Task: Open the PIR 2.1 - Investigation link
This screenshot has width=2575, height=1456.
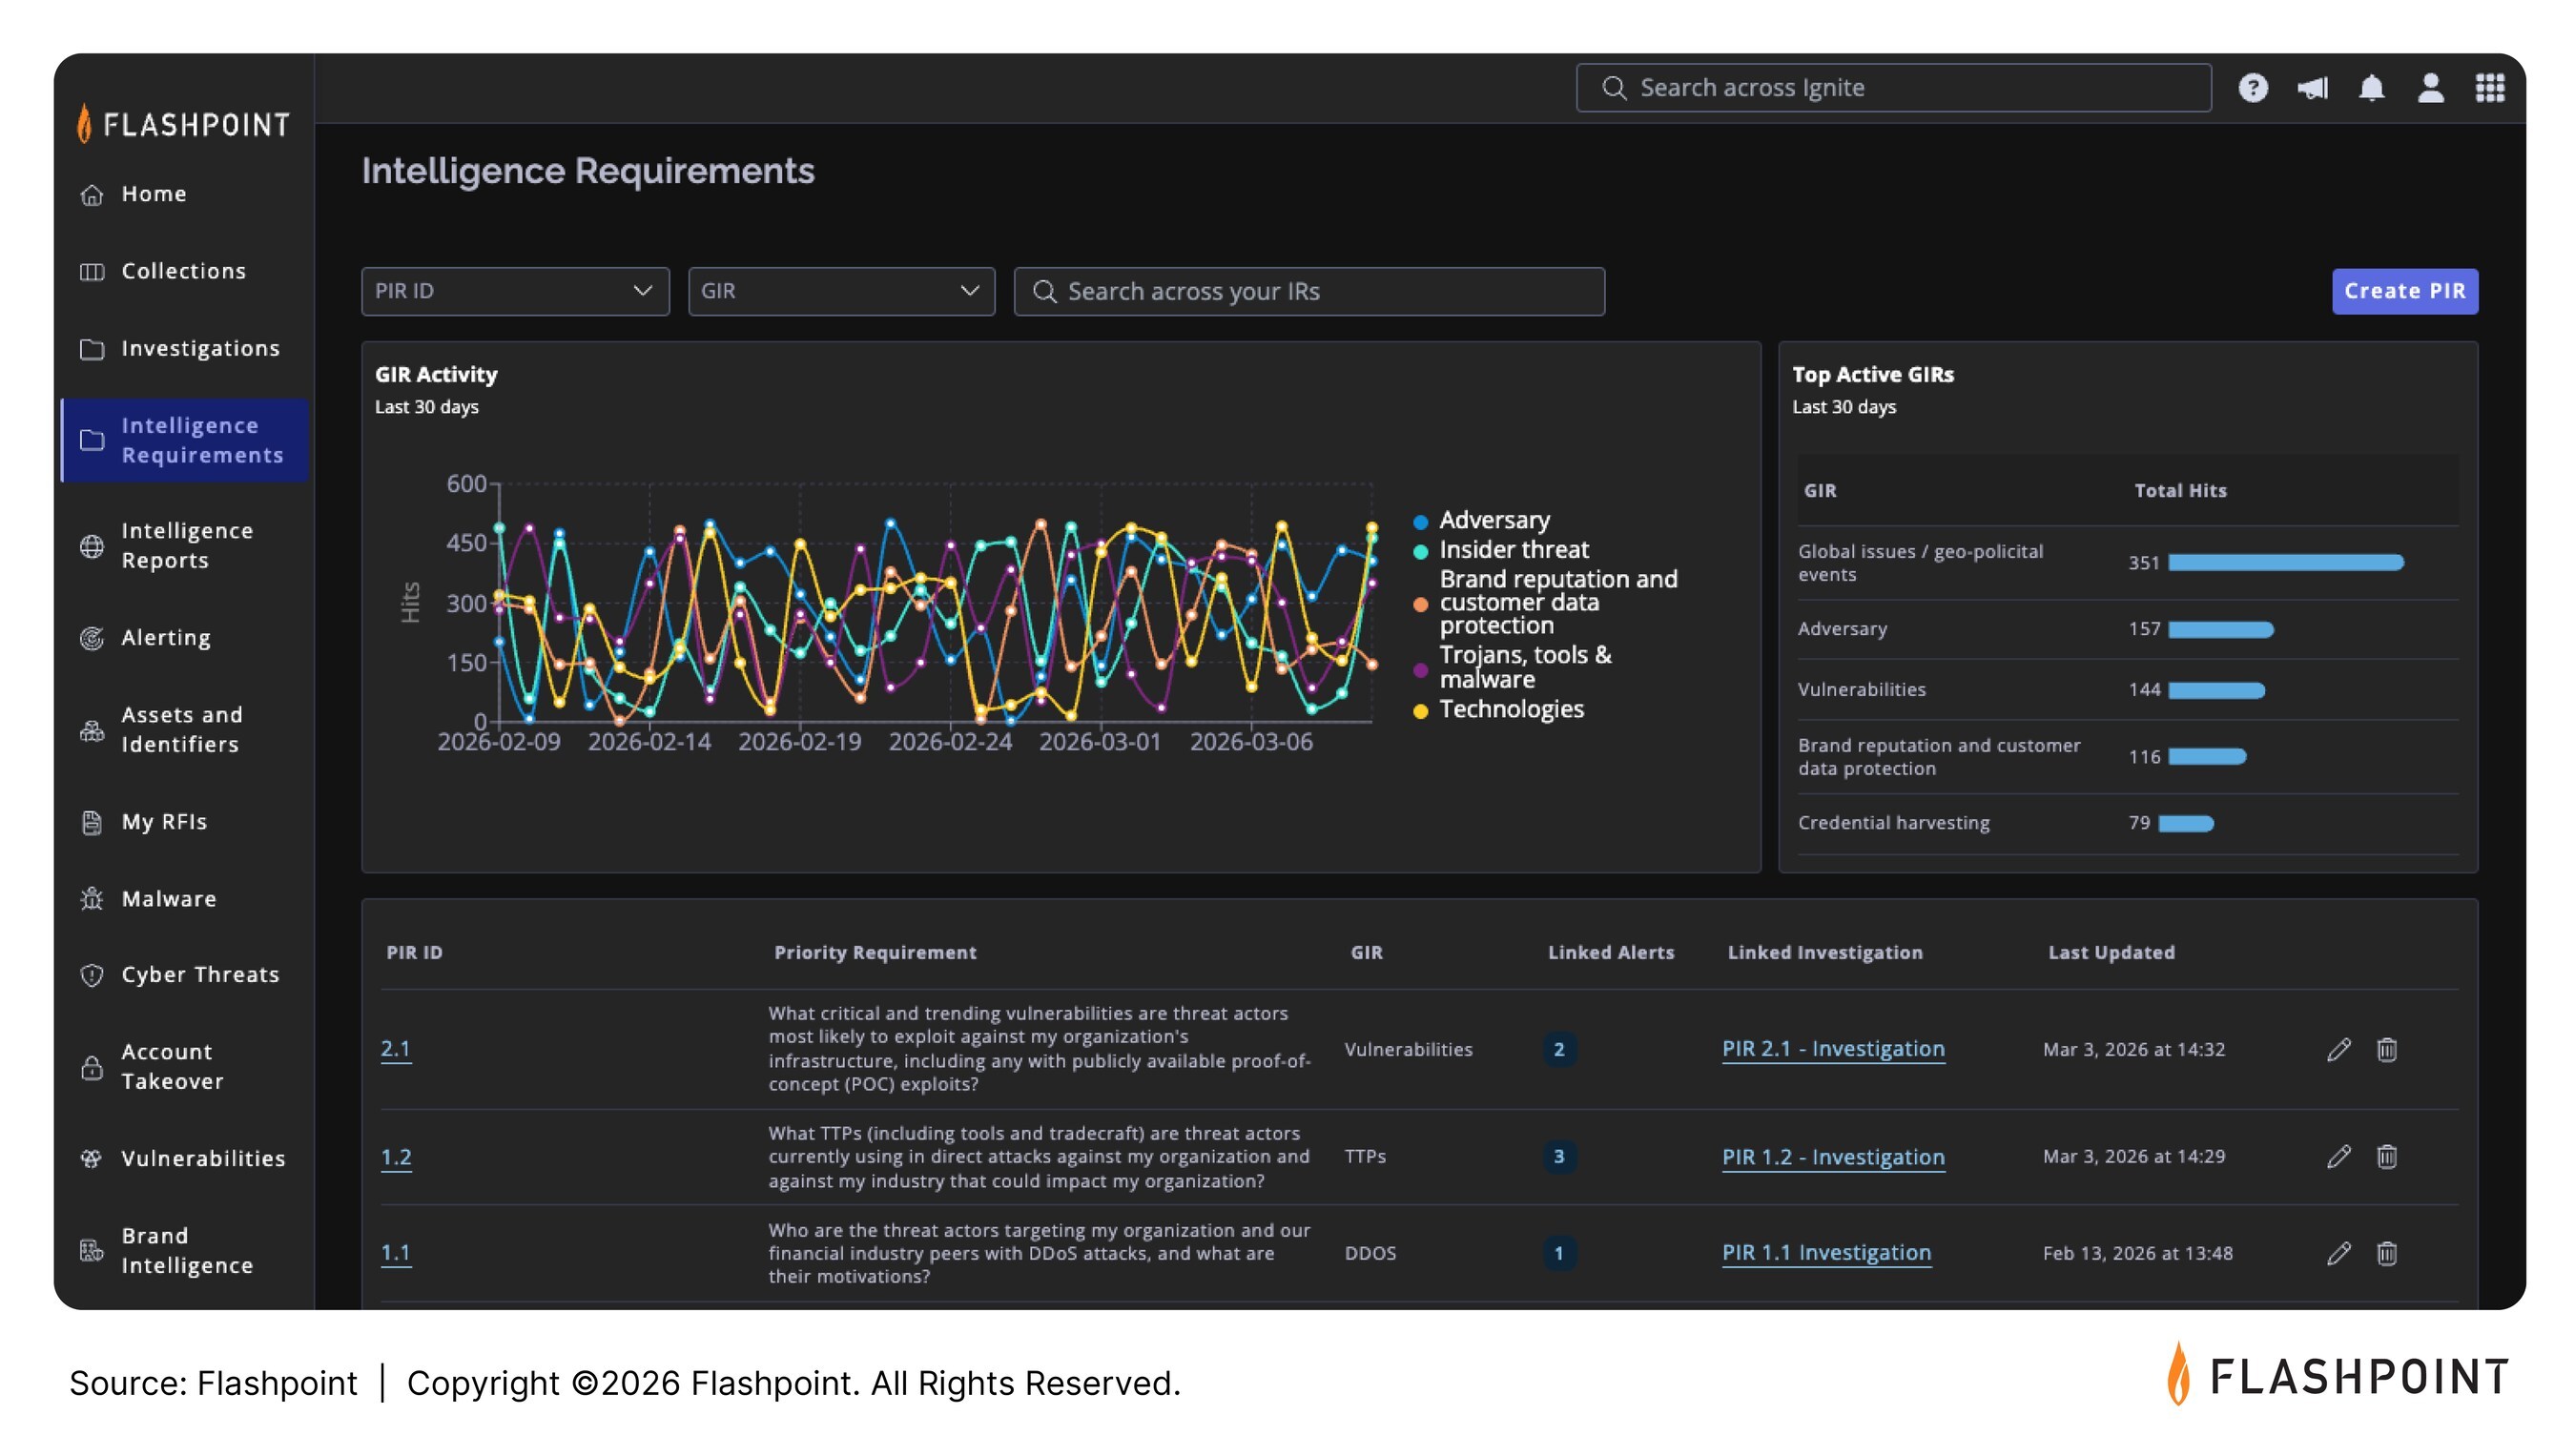Action: pos(1832,1049)
